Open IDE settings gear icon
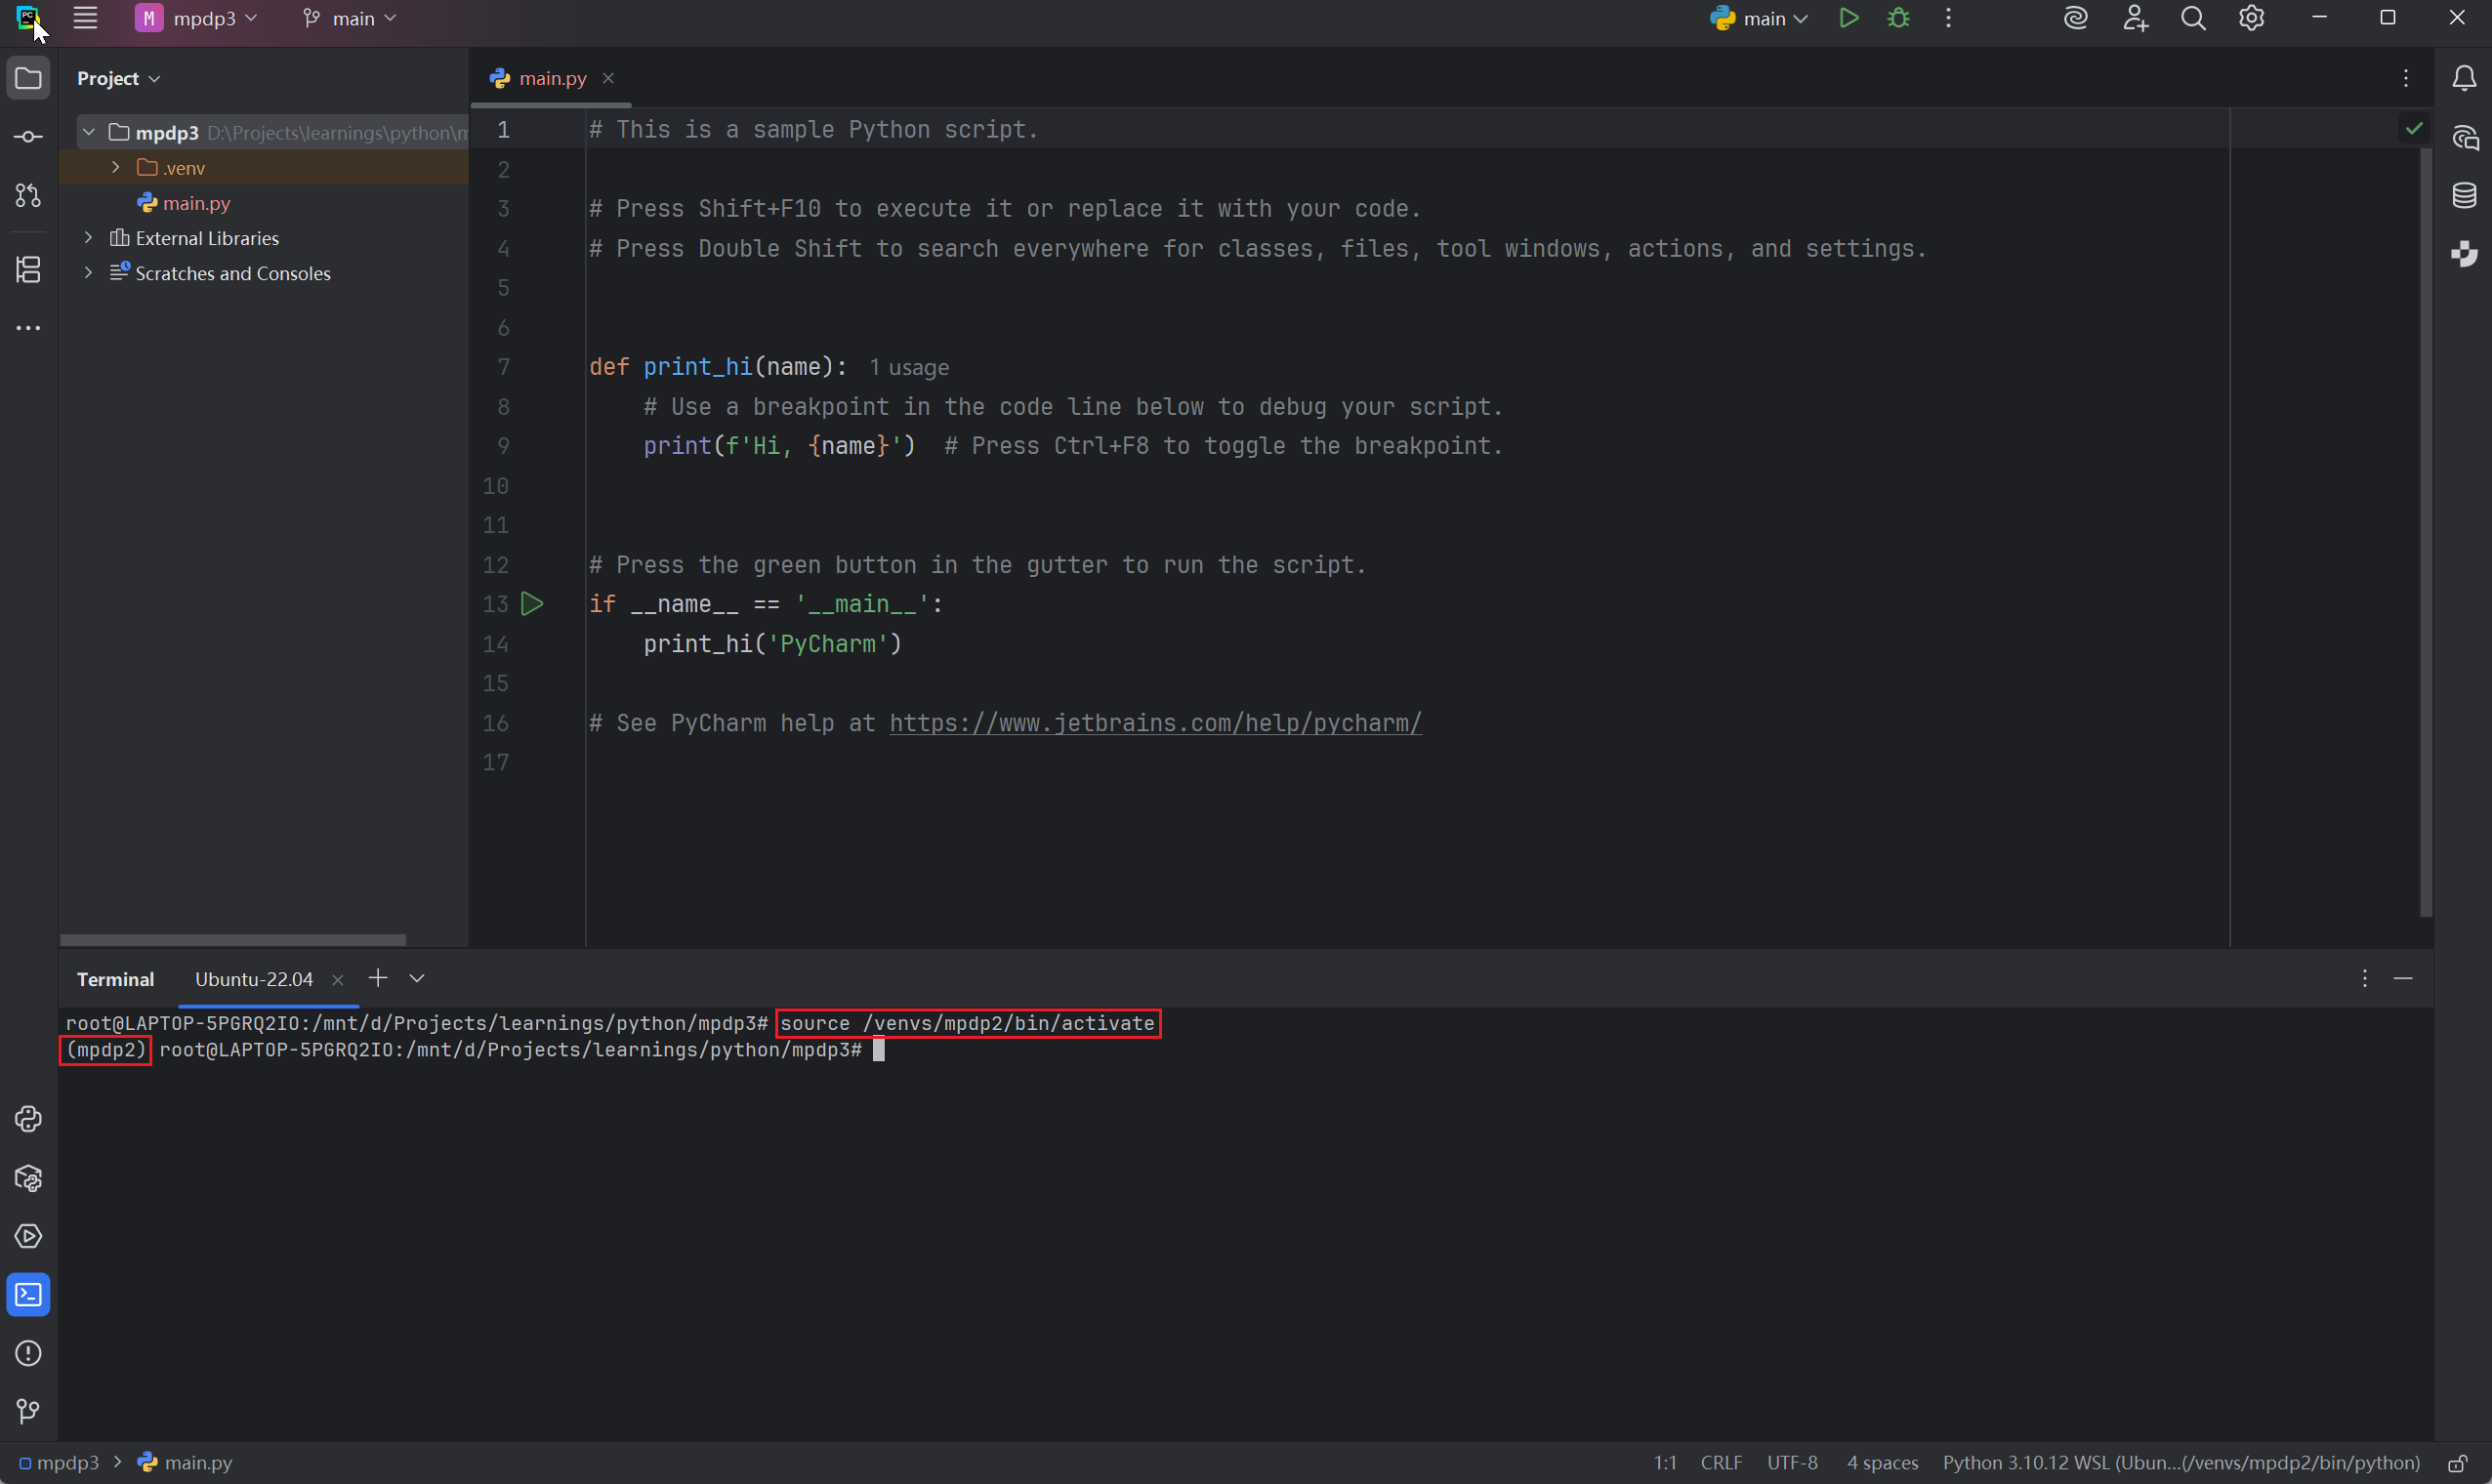The image size is (2492, 1484). [x=2251, y=18]
